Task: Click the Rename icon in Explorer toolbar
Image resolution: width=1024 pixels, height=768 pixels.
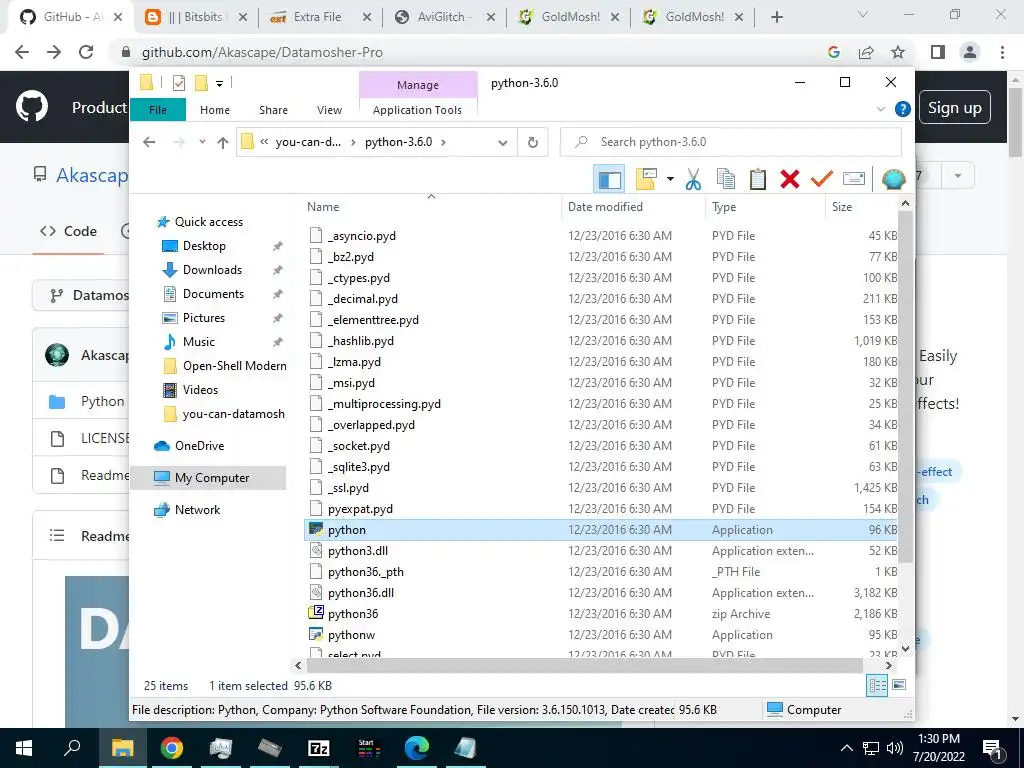Action: pos(854,178)
